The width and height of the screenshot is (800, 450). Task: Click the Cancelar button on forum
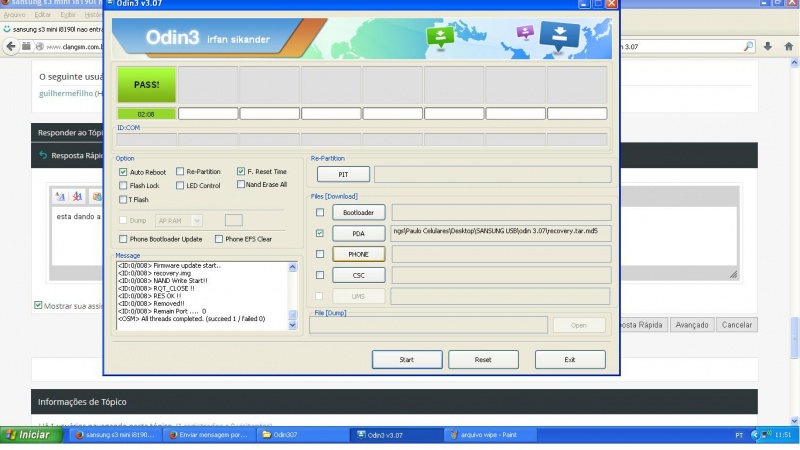737,325
